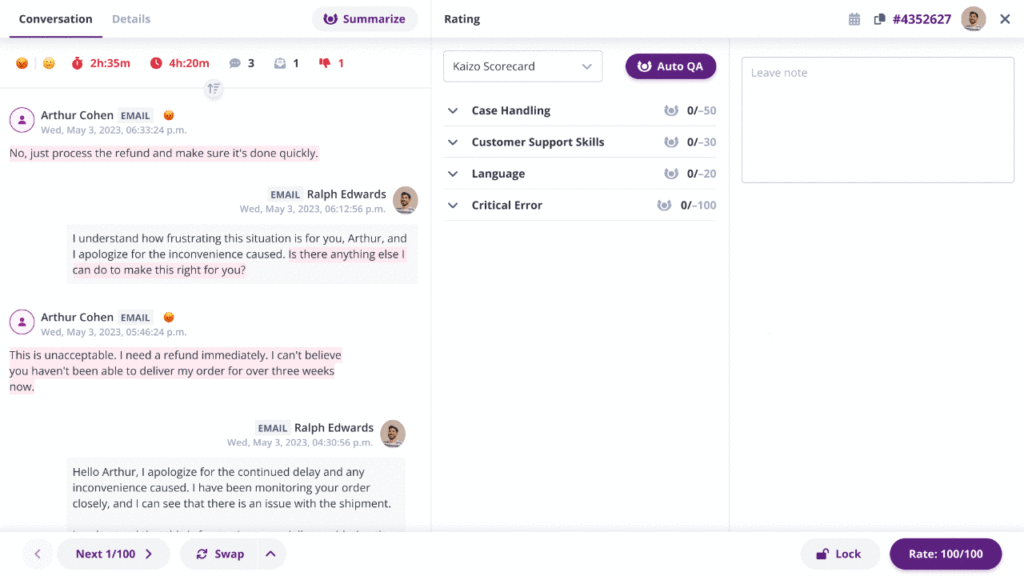Switch to the Conversation tab

tap(56, 19)
